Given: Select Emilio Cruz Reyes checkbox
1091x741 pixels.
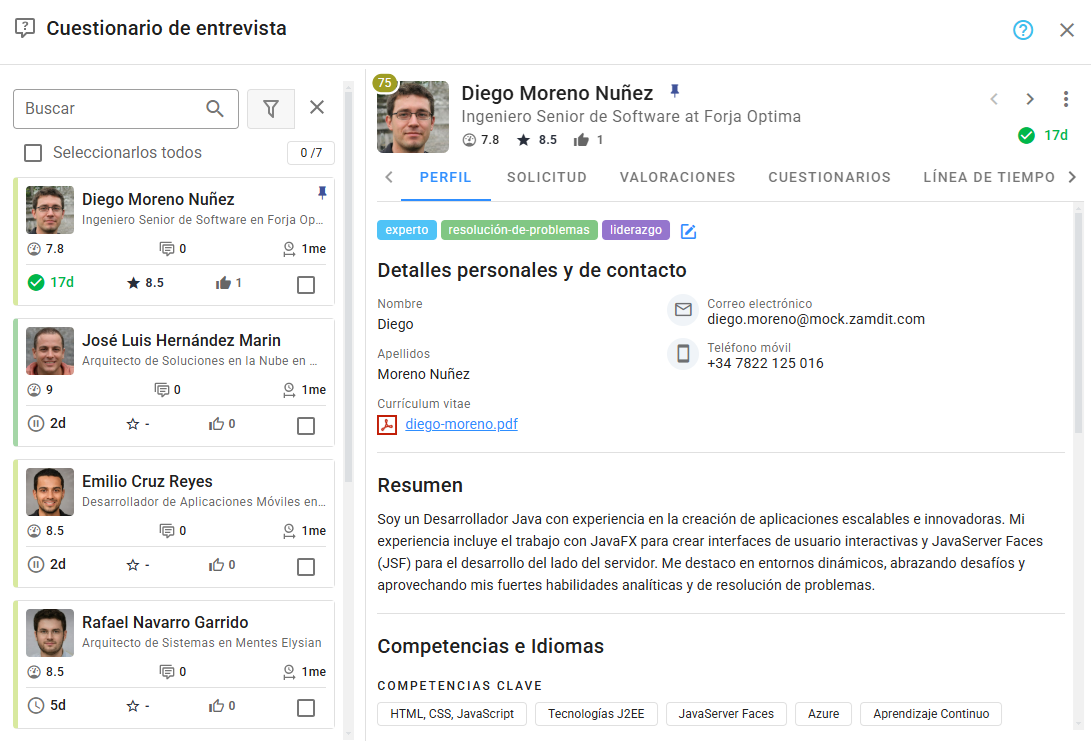Looking at the screenshot, I should tap(306, 567).
